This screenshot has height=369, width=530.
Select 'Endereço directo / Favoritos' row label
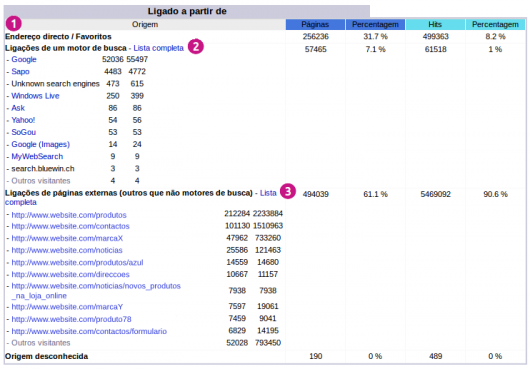click(58, 36)
